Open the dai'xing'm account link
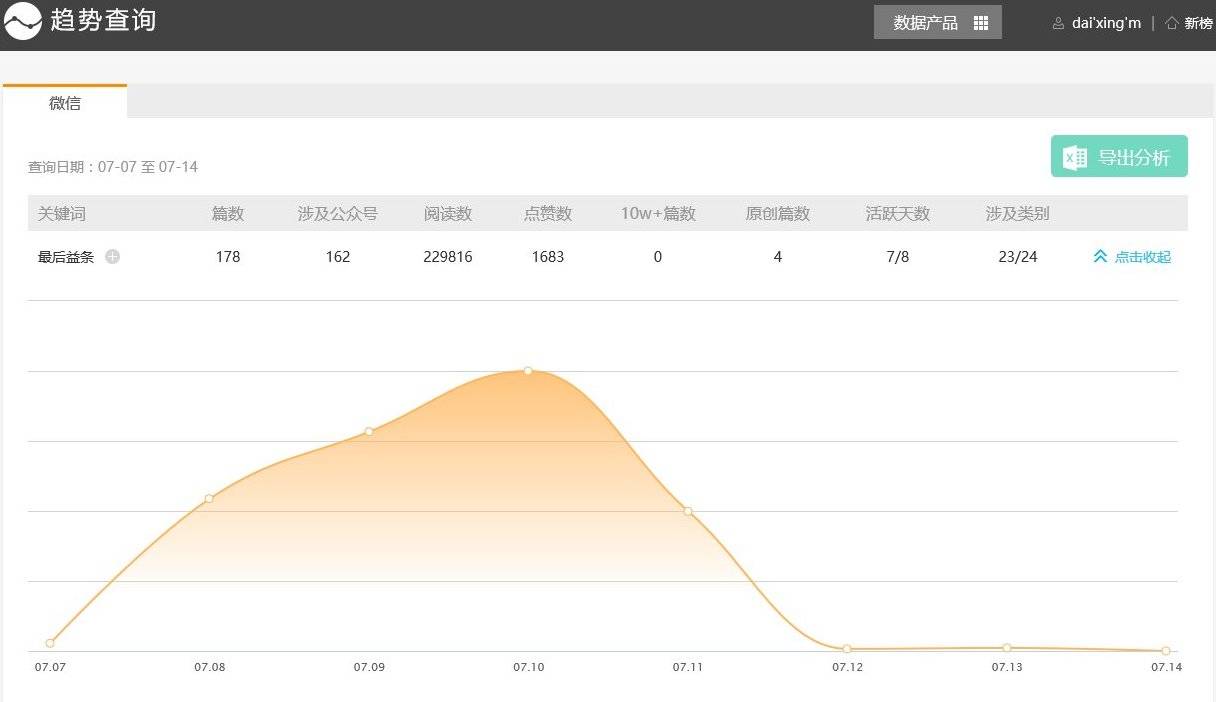The height and width of the screenshot is (702, 1216). click(1105, 23)
